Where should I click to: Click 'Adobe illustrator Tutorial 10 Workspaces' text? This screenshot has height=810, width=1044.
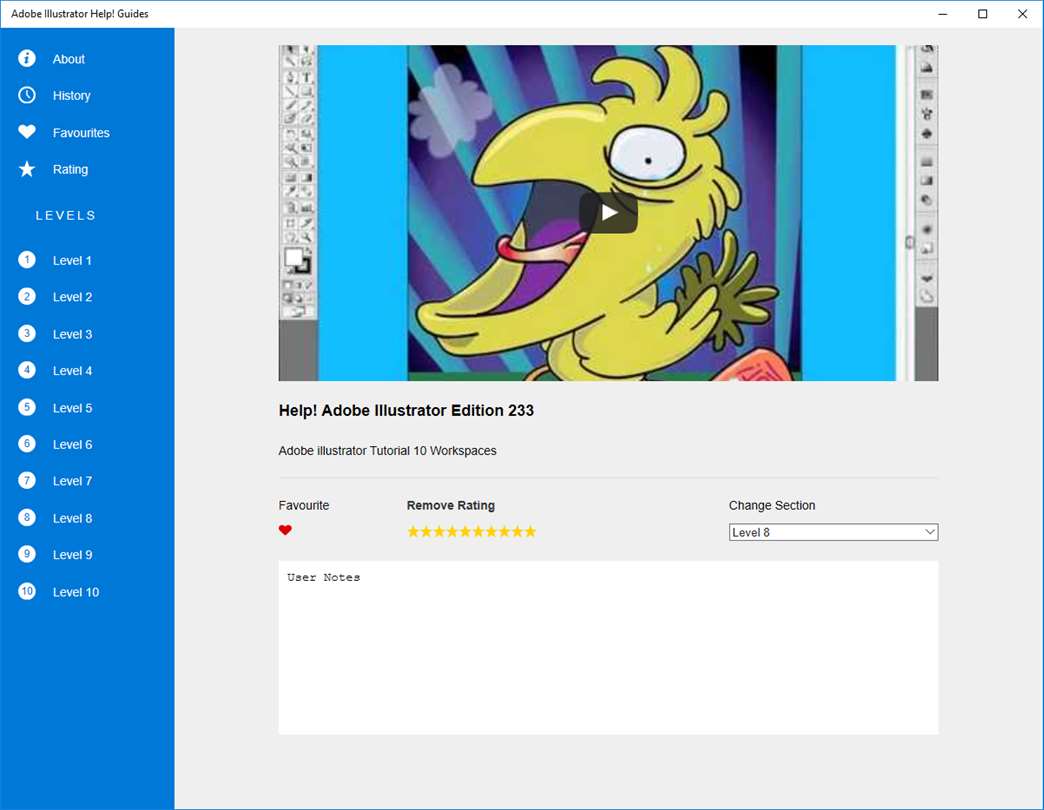pos(388,451)
